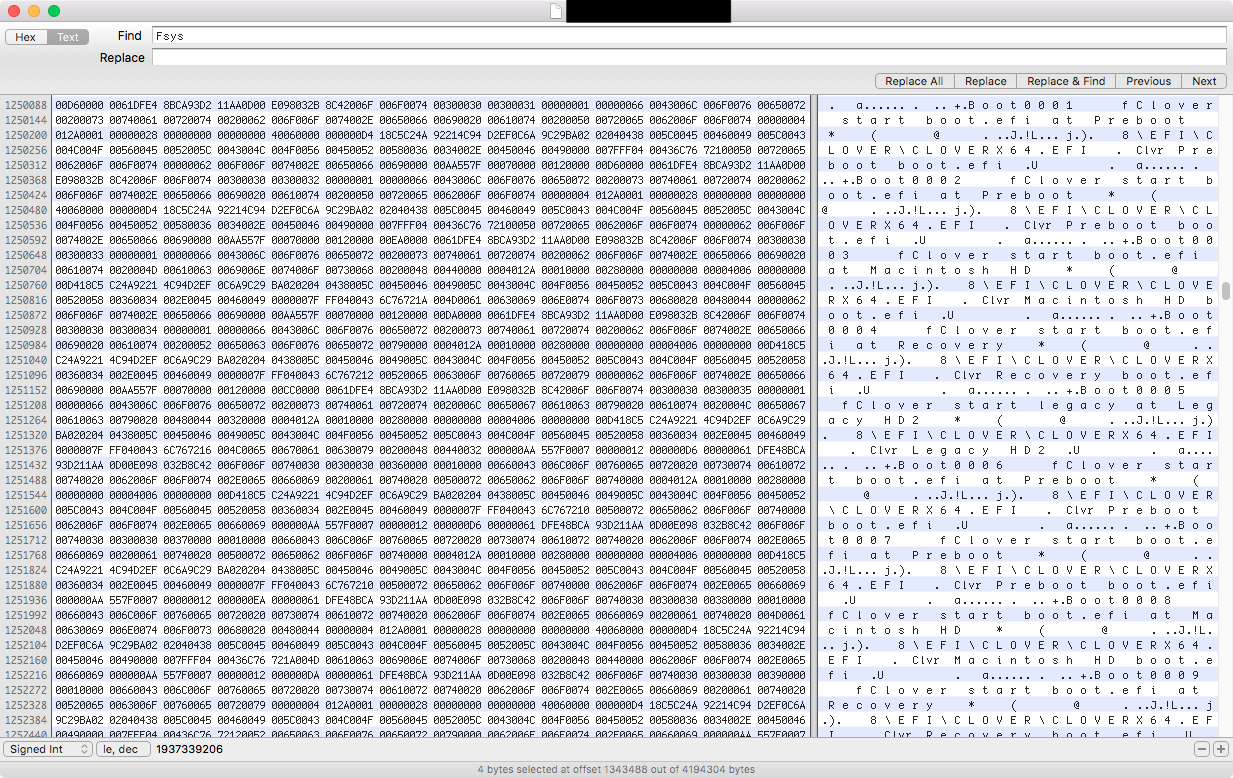The image size is (1233, 778).
Task: Switch to Hex find mode
Action: pos(26,37)
